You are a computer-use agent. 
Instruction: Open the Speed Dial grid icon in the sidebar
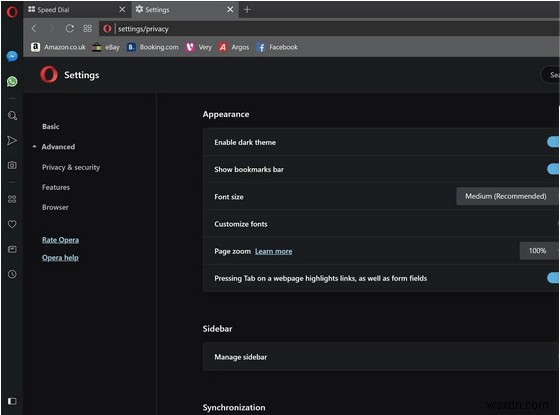12,199
